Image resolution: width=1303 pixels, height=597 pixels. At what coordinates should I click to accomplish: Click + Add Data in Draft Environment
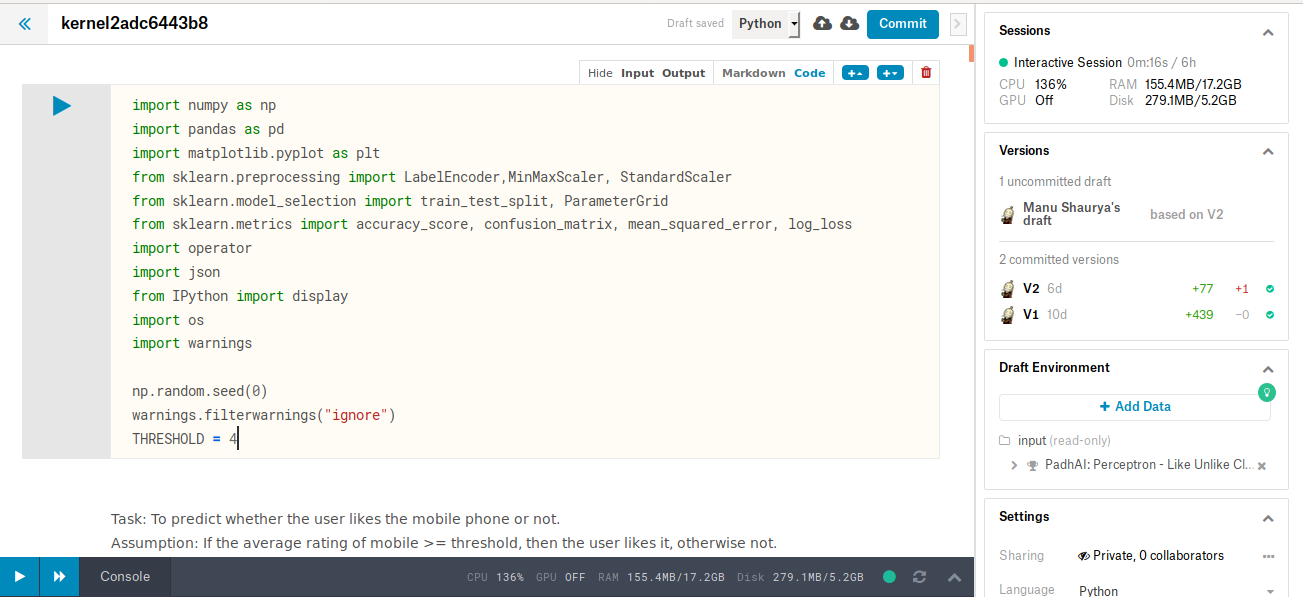pyautogui.click(x=1134, y=406)
